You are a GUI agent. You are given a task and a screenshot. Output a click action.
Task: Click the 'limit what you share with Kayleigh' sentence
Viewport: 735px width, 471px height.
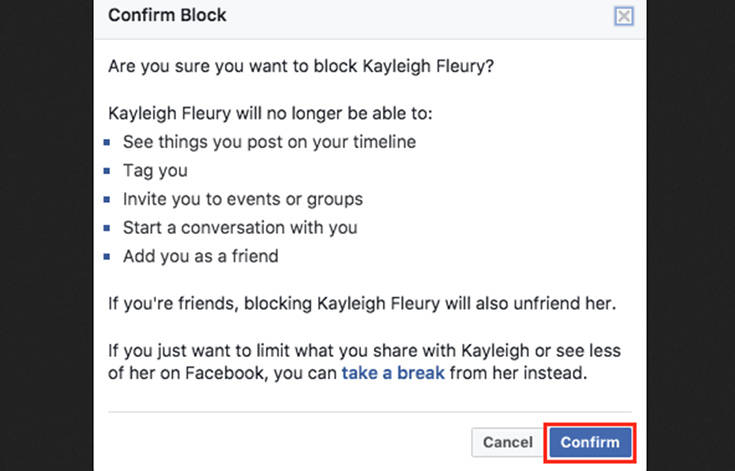[364, 362]
